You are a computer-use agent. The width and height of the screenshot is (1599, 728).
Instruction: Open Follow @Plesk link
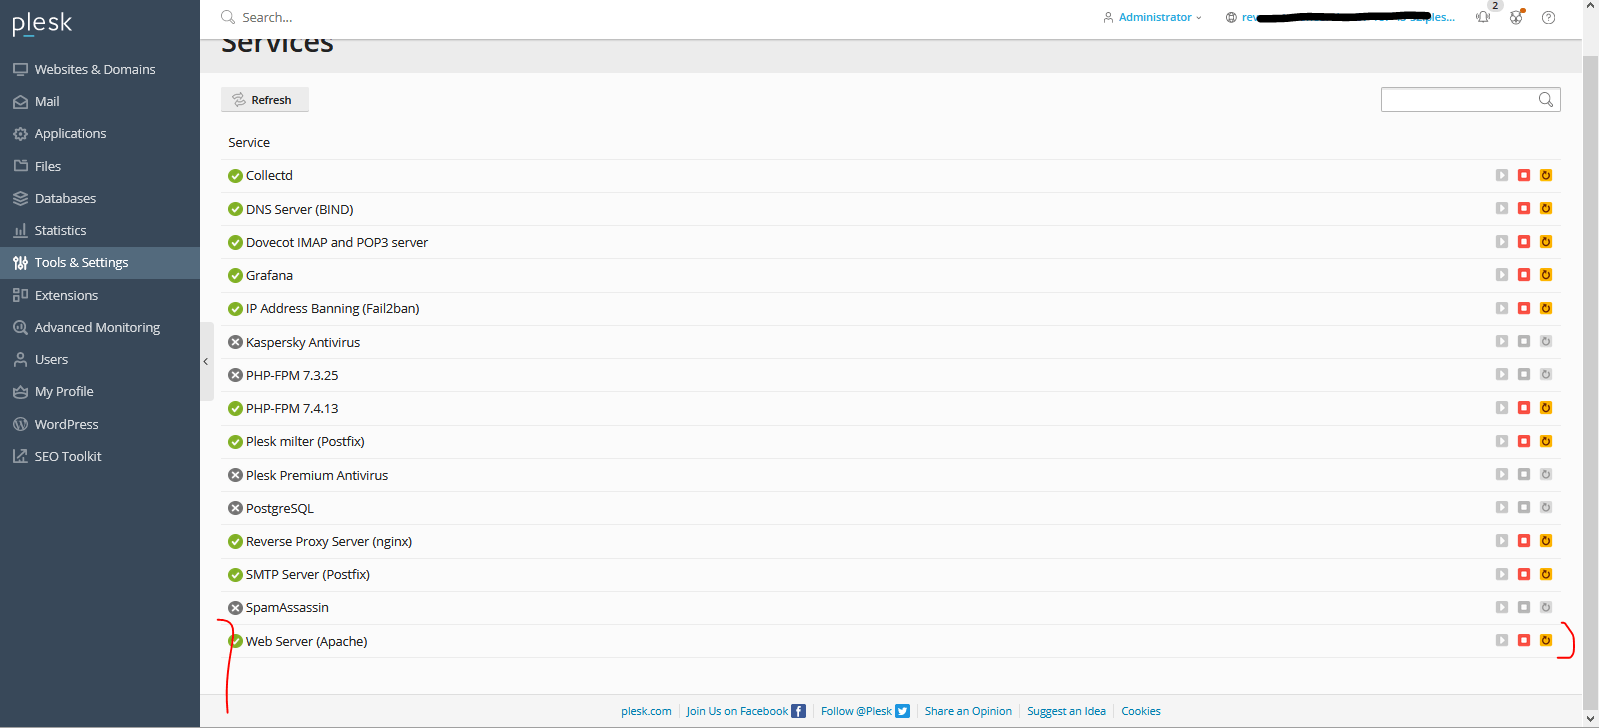pyautogui.click(x=865, y=711)
